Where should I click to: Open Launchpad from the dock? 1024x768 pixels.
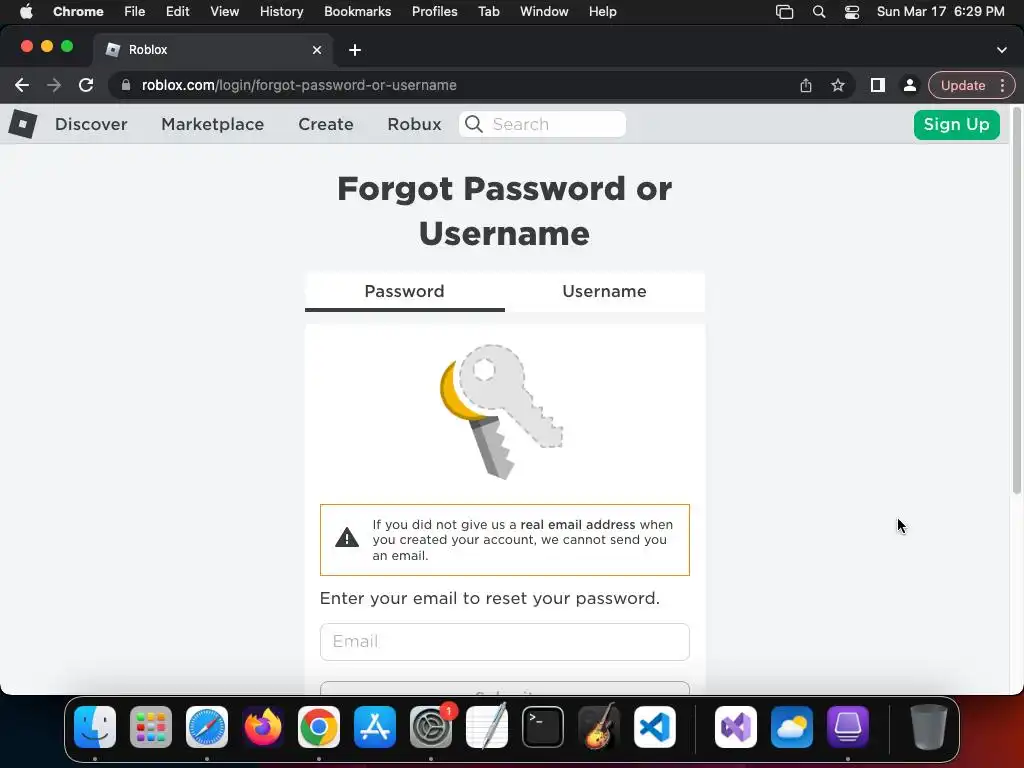pyautogui.click(x=151, y=727)
